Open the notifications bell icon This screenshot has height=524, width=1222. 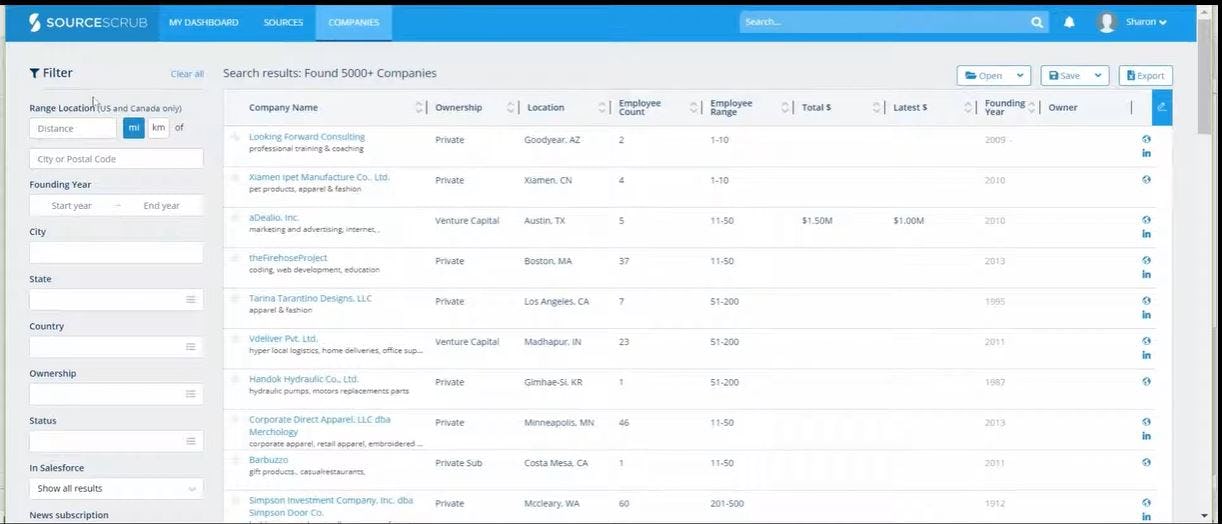click(1069, 22)
